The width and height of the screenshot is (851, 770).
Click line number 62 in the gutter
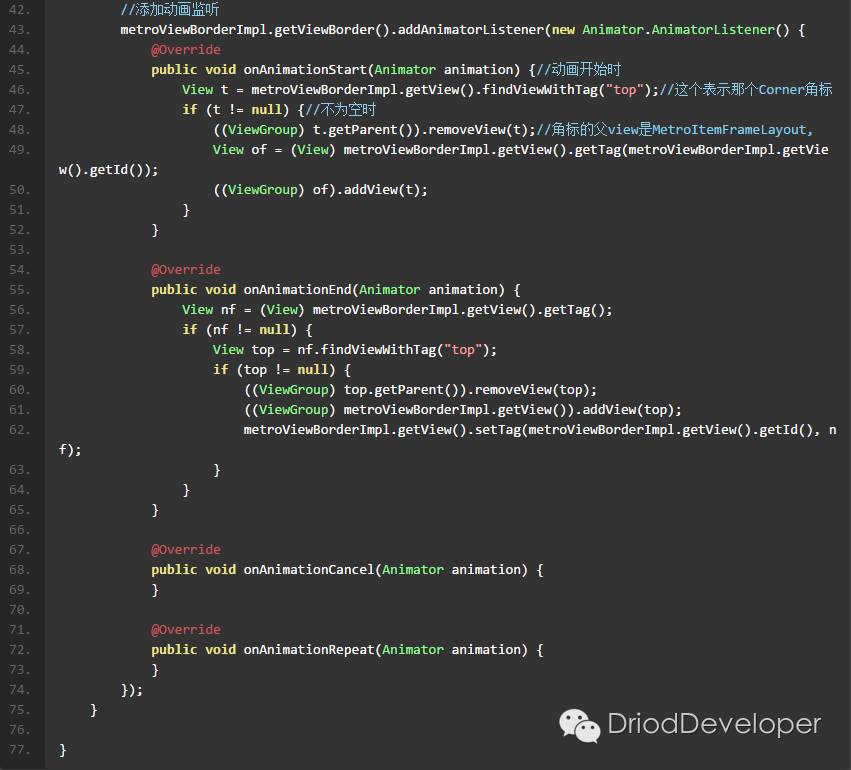20,430
